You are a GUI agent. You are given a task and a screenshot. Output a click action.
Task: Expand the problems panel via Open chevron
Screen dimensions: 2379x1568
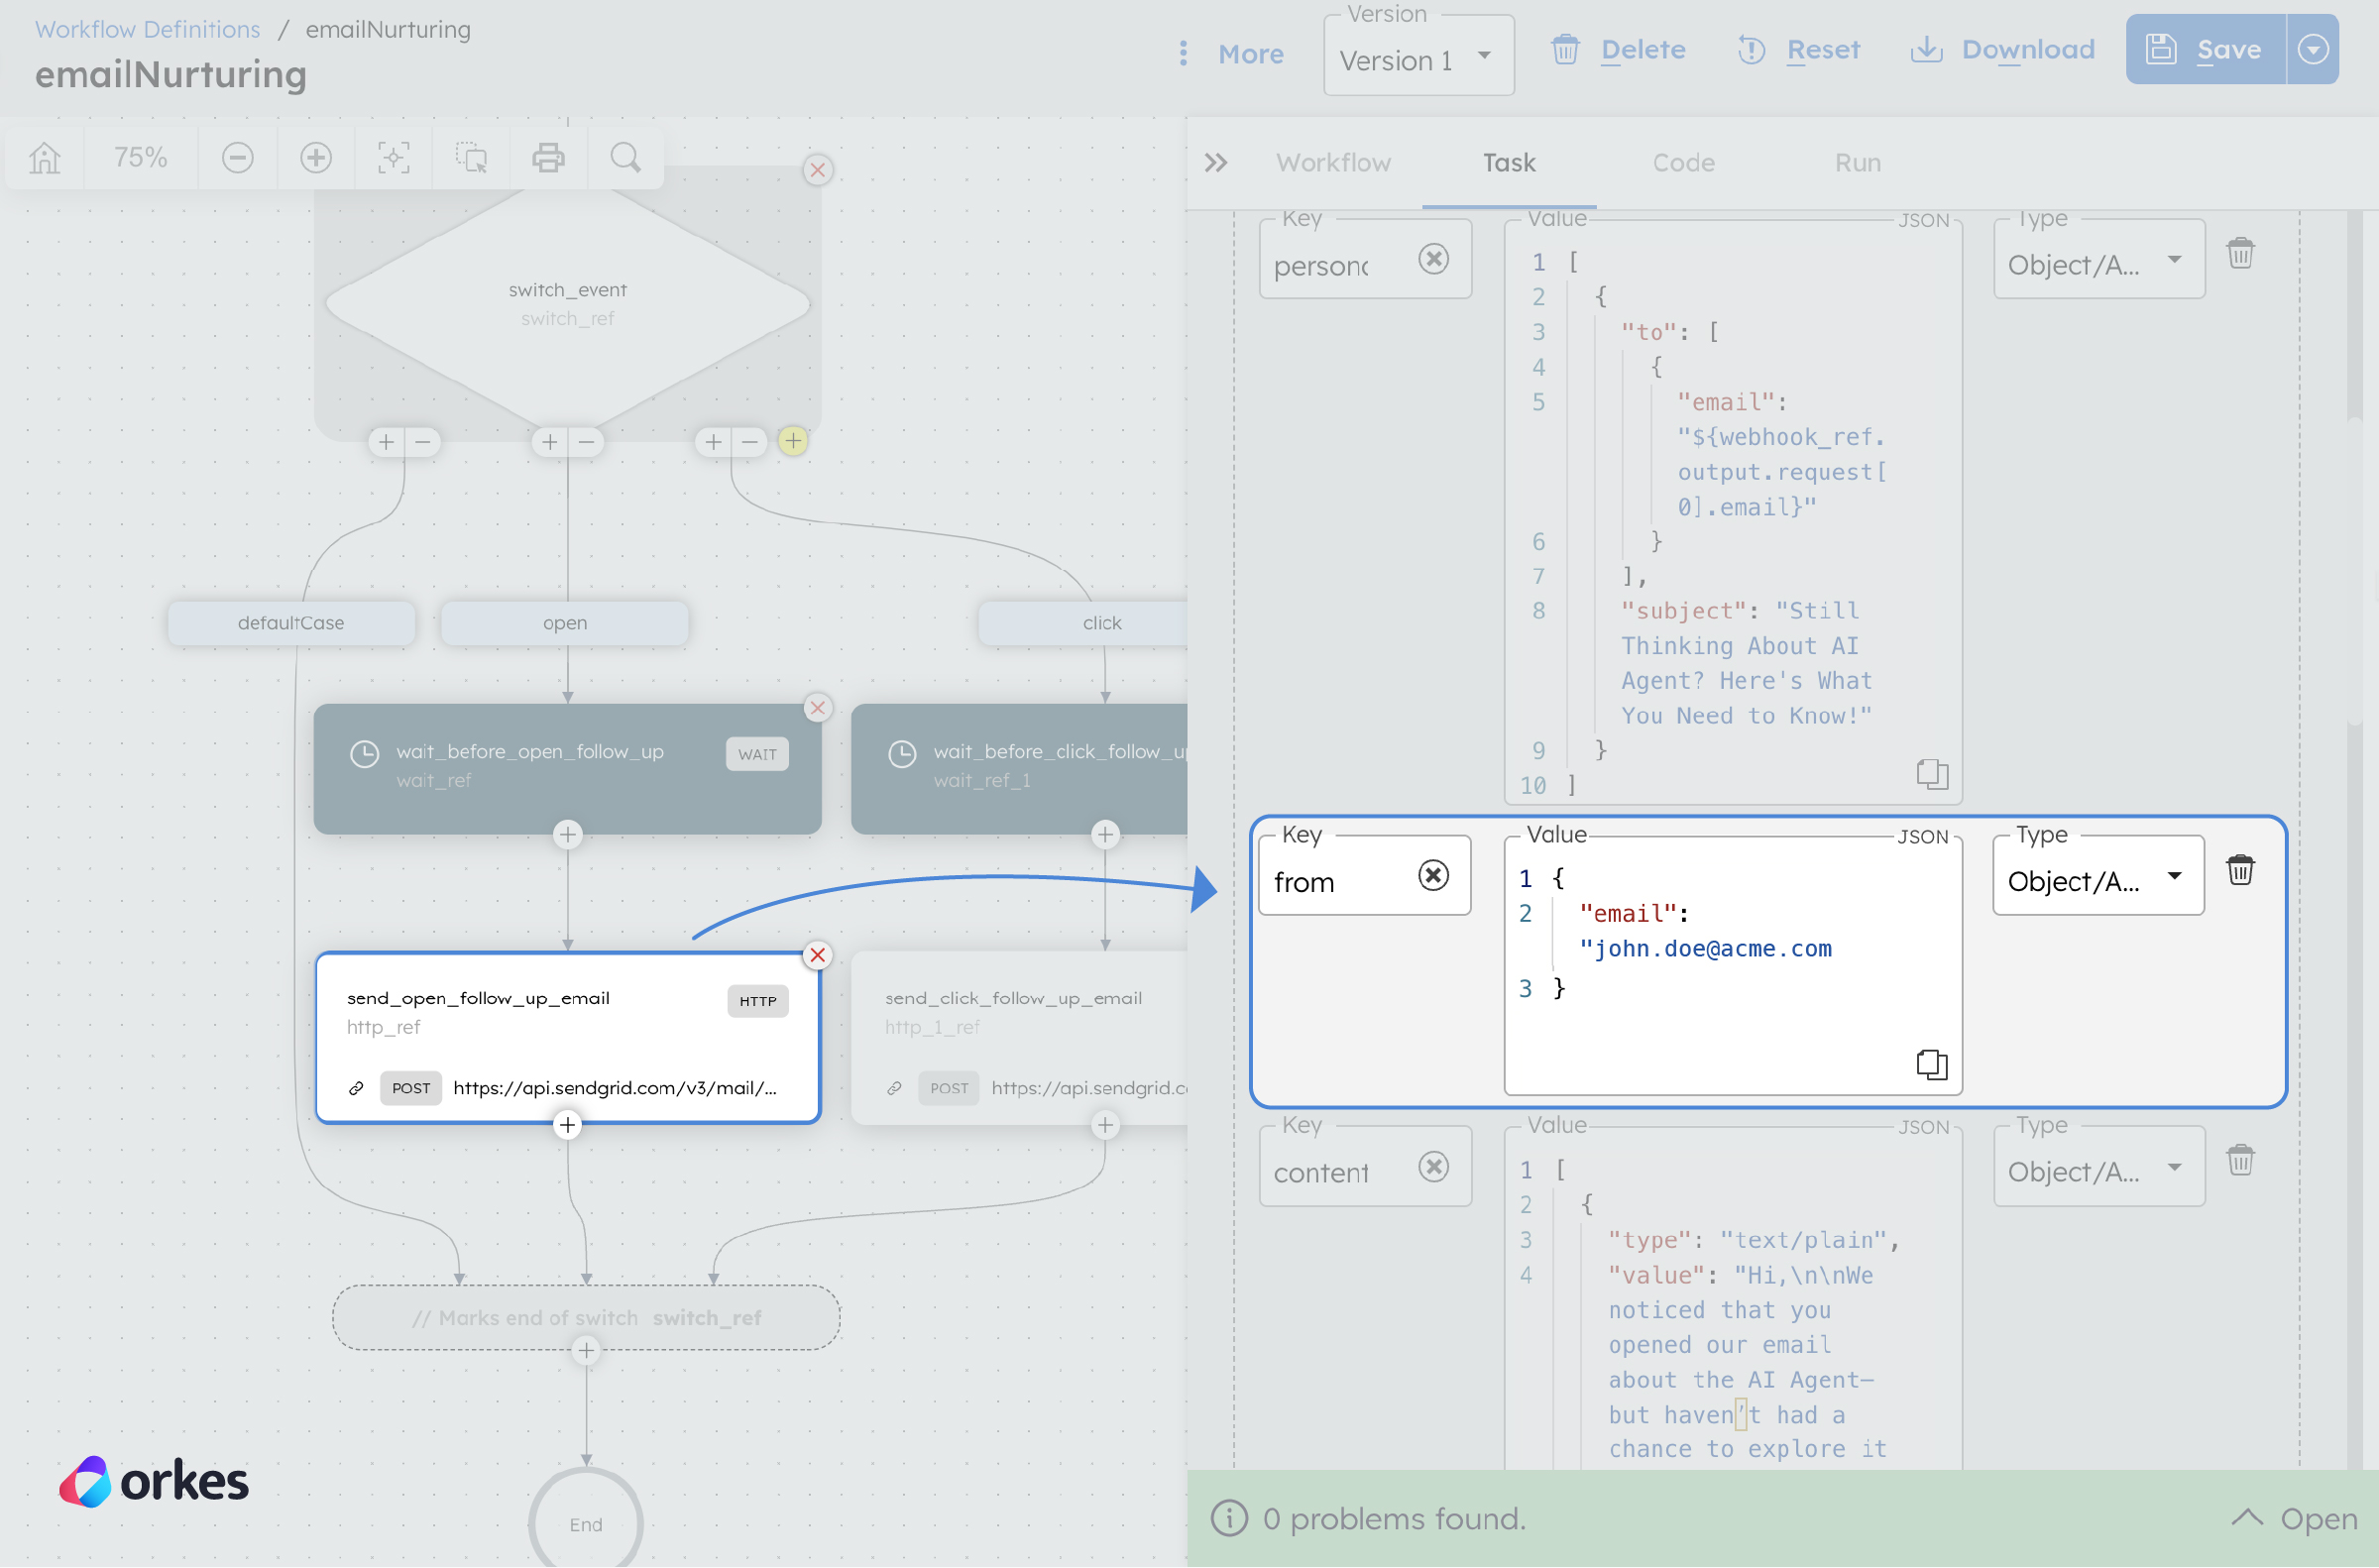point(2249,1518)
